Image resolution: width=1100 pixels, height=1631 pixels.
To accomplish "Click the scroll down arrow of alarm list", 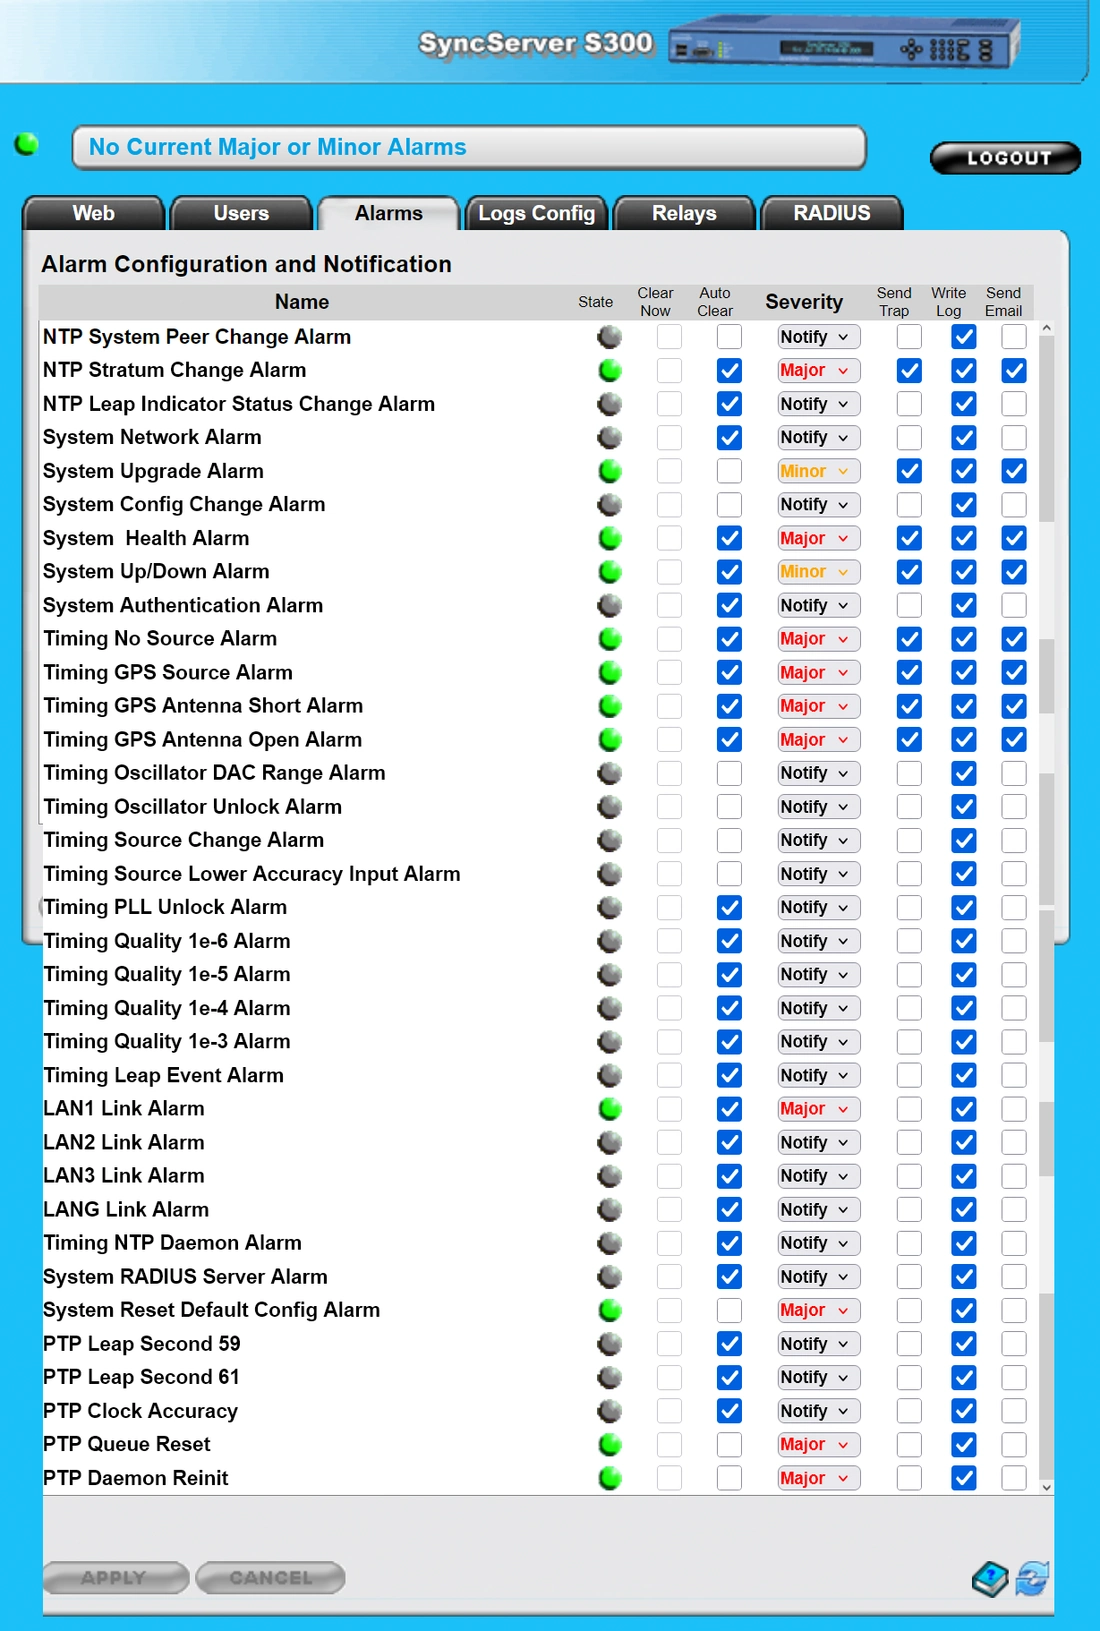I will [x=1046, y=1487].
